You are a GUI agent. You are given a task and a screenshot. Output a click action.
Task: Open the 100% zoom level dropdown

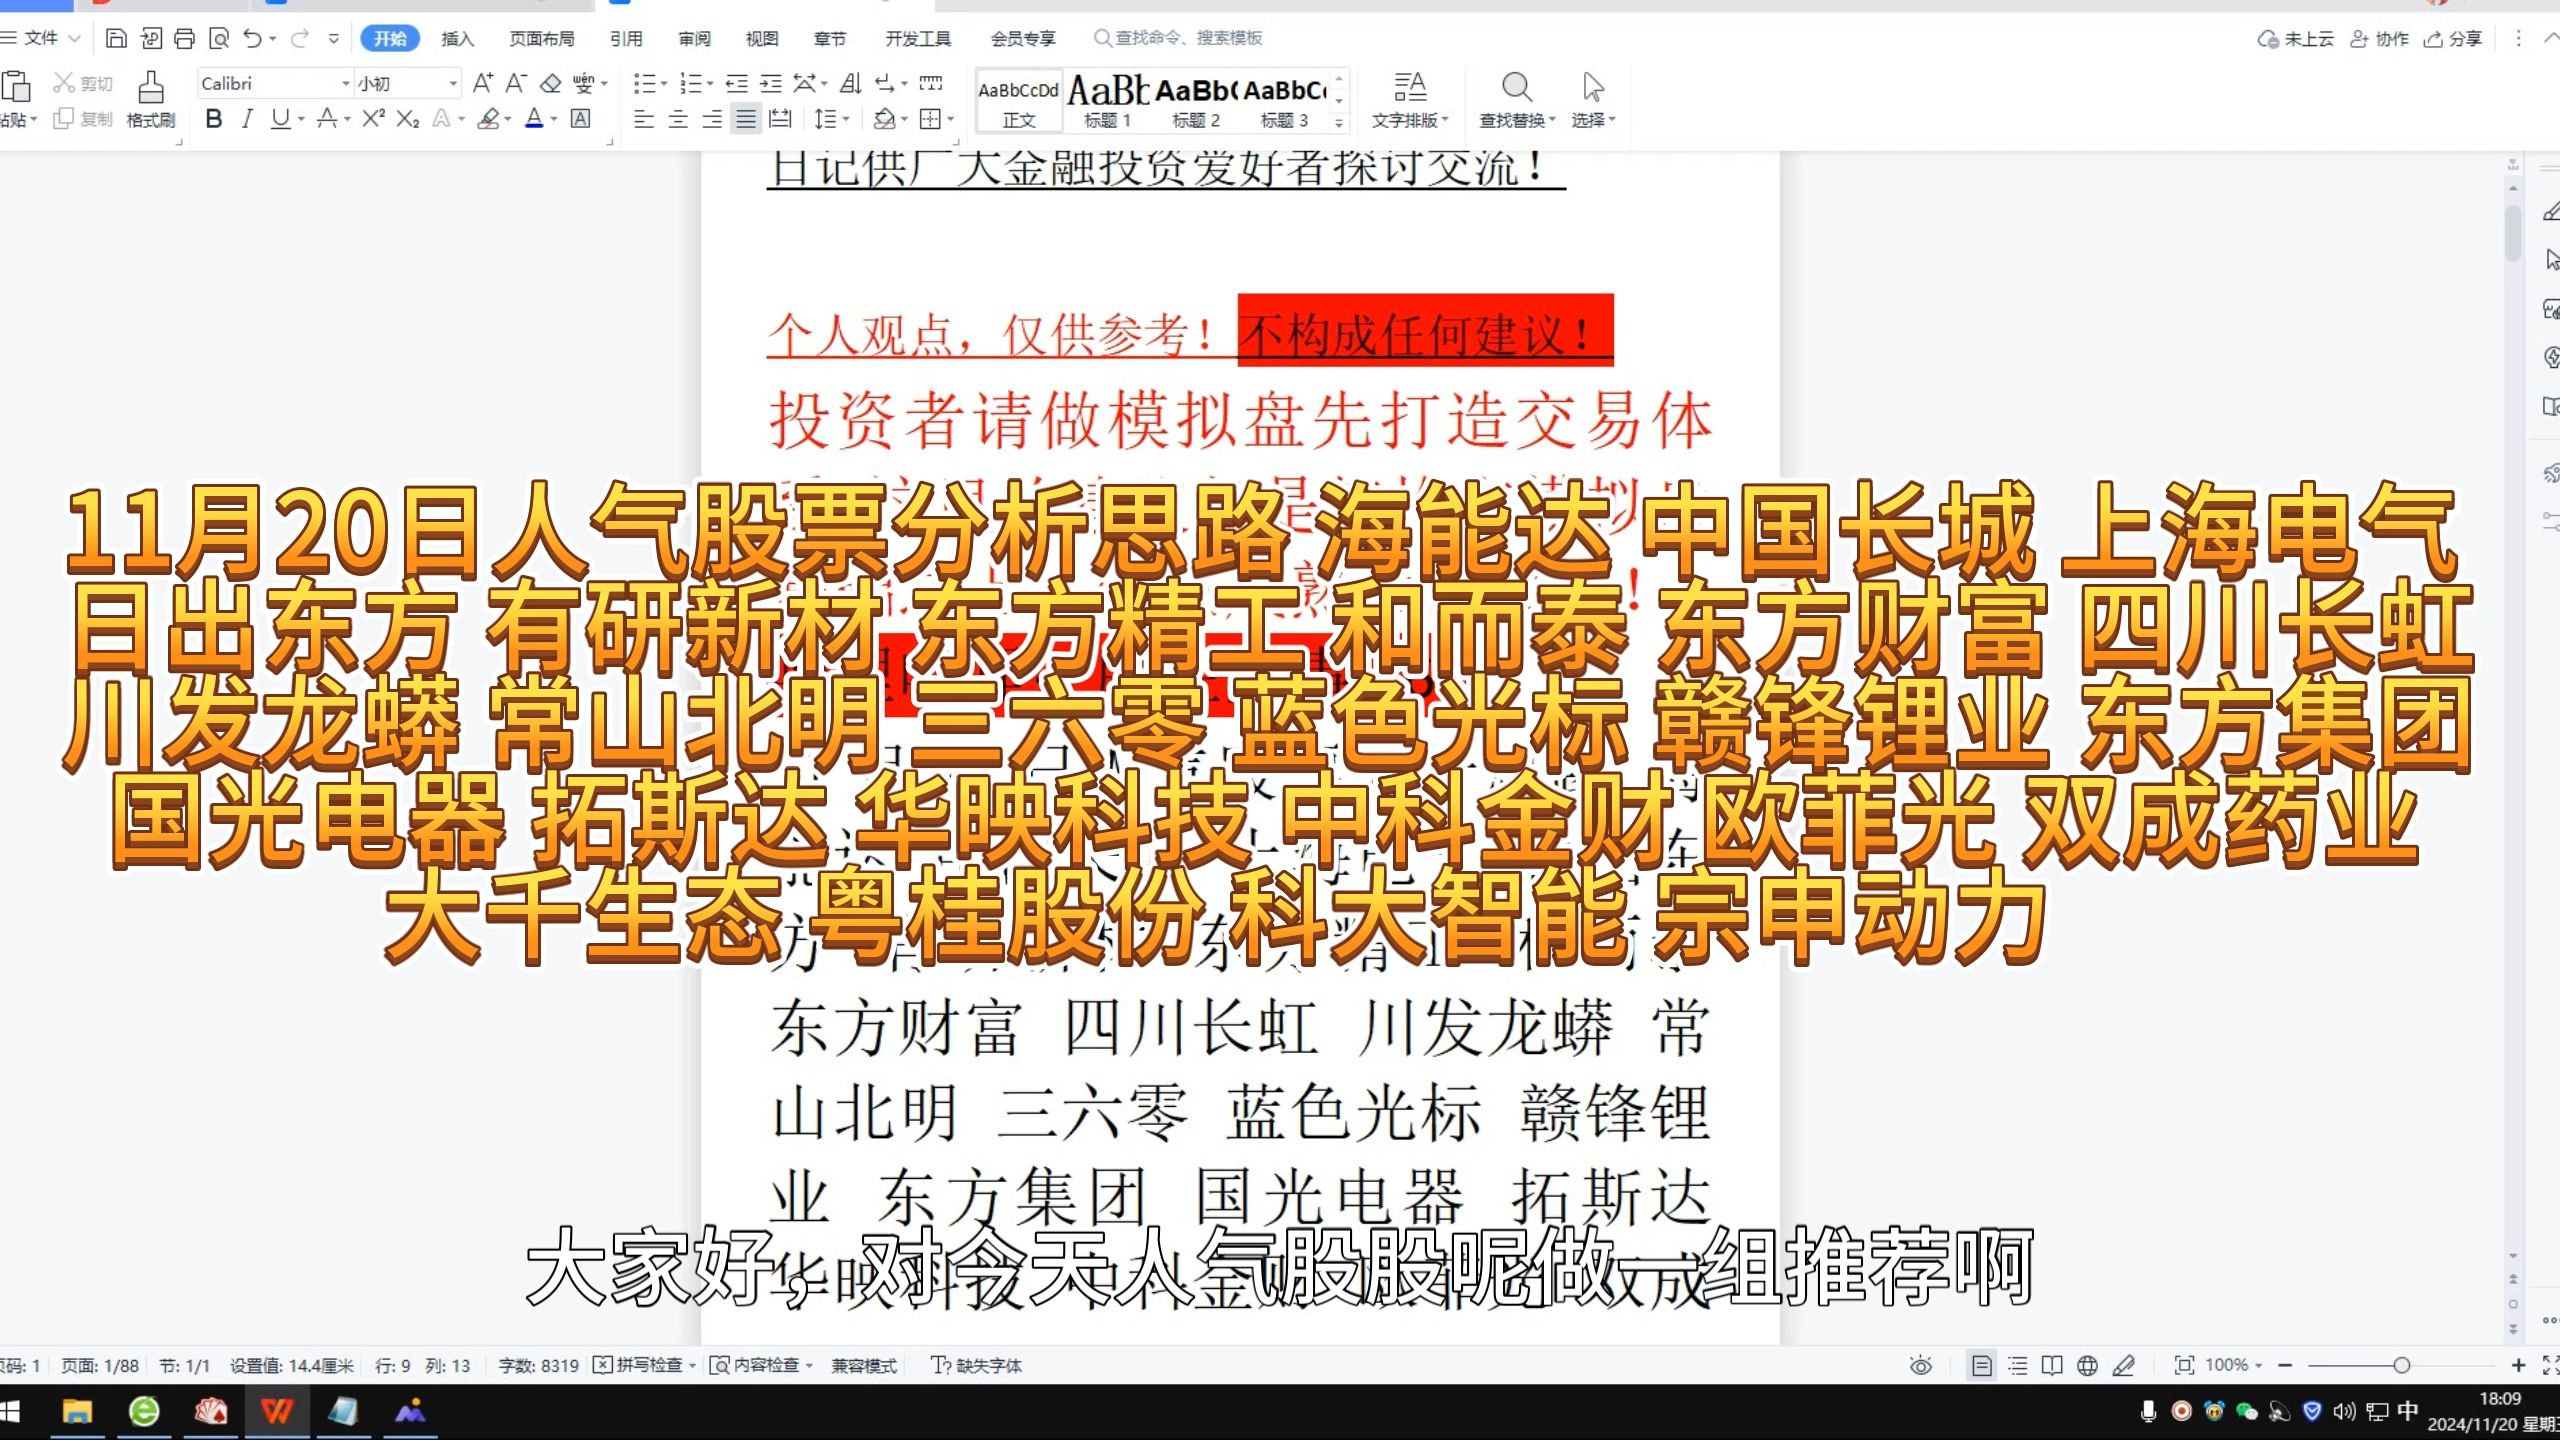pos(2234,1365)
